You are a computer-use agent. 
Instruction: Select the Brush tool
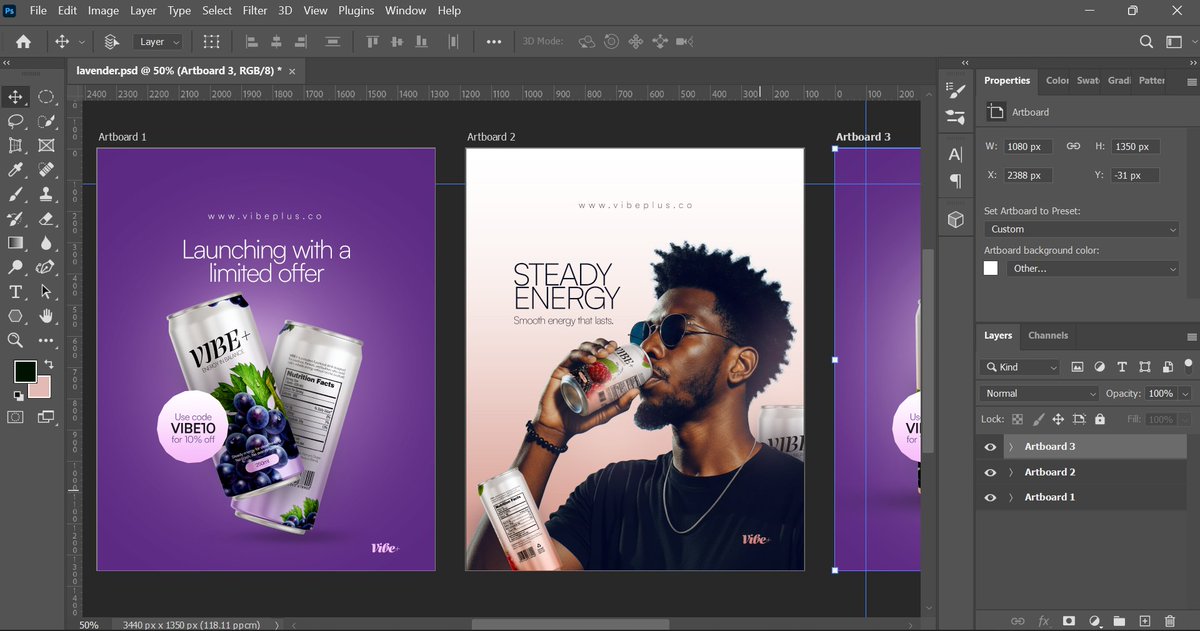click(16, 194)
